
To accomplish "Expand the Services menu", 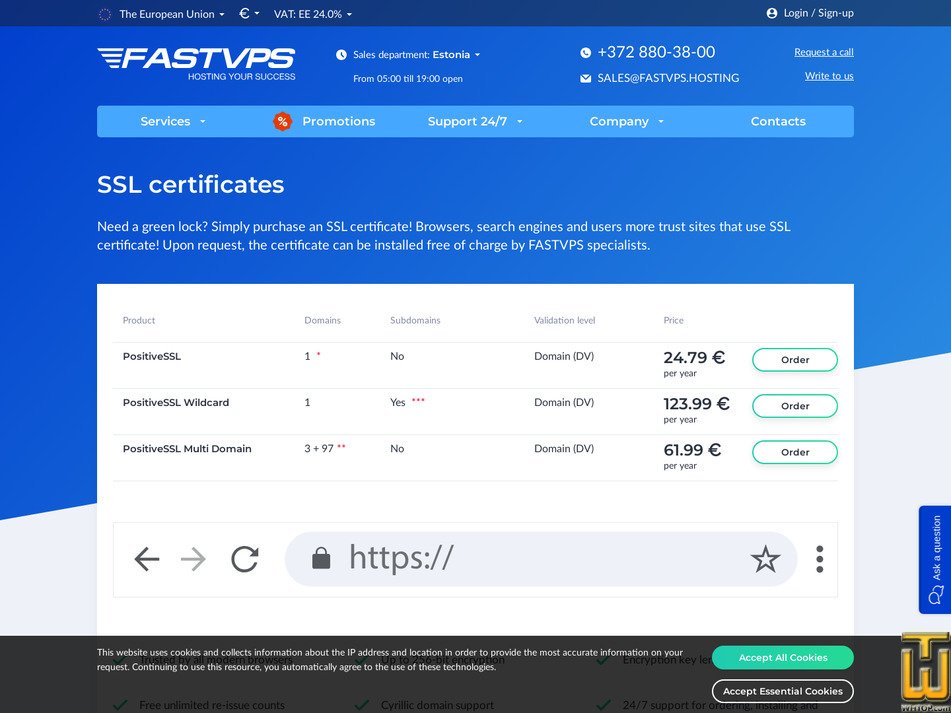I will [x=173, y=121].
